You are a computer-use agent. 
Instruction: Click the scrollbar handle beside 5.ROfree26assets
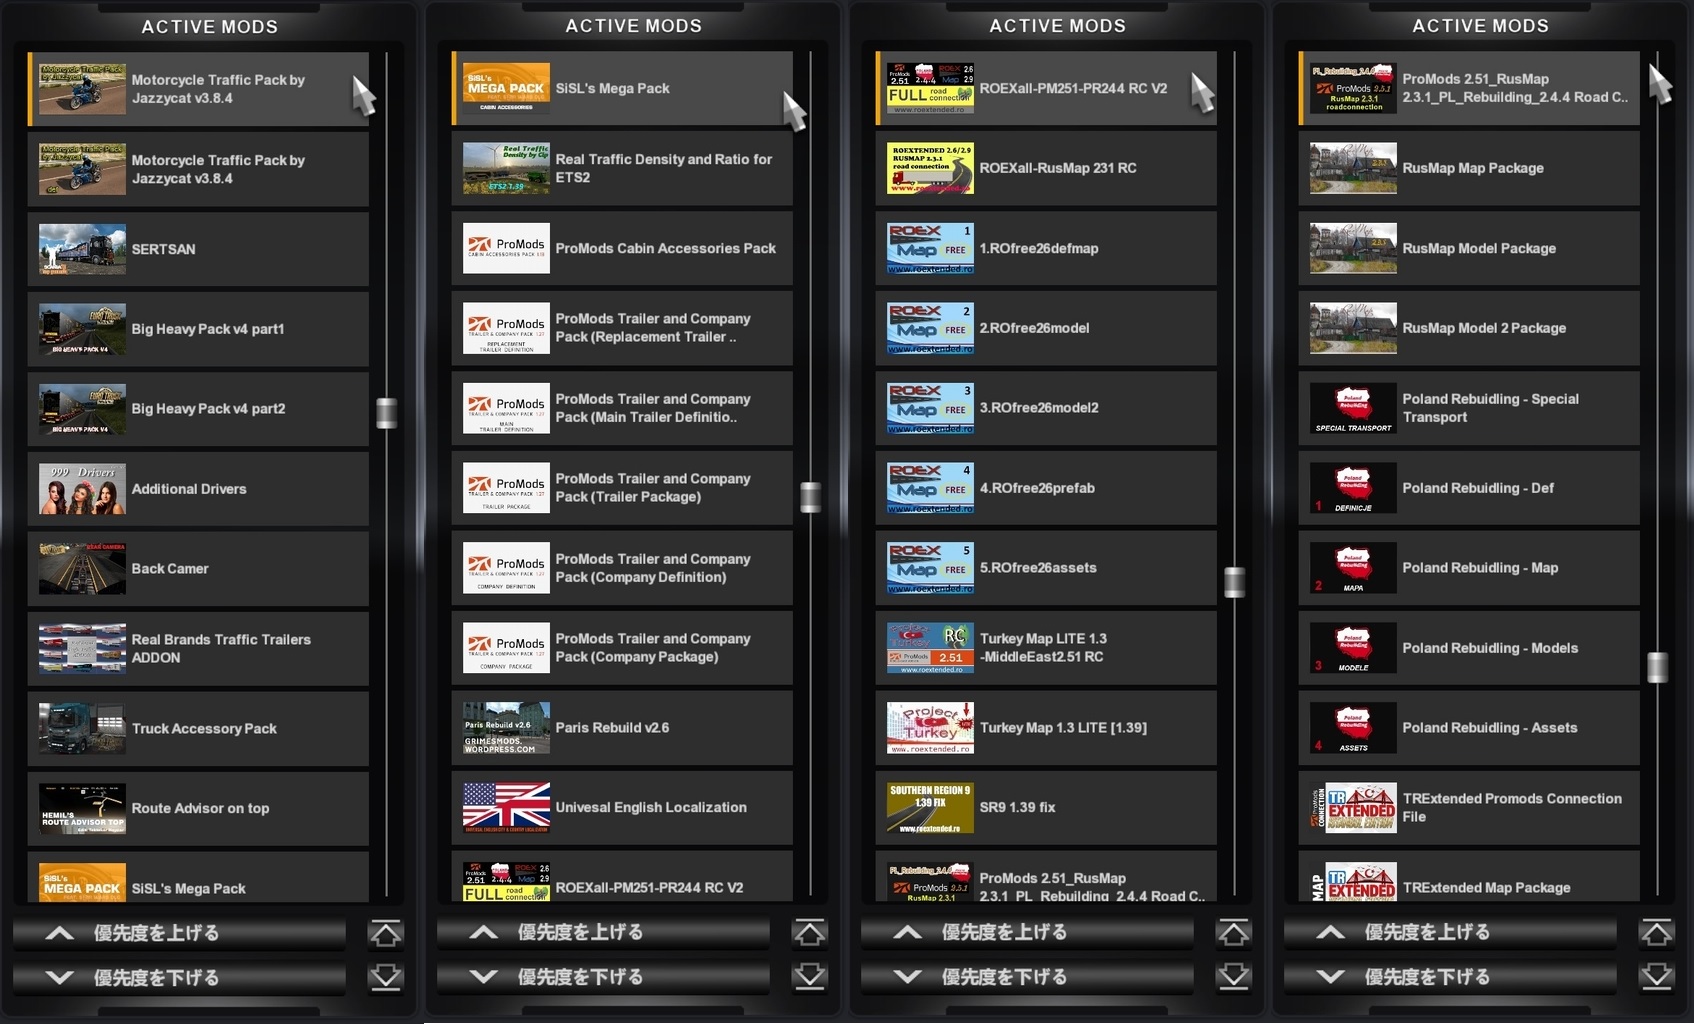click(x=1234, y=582)
